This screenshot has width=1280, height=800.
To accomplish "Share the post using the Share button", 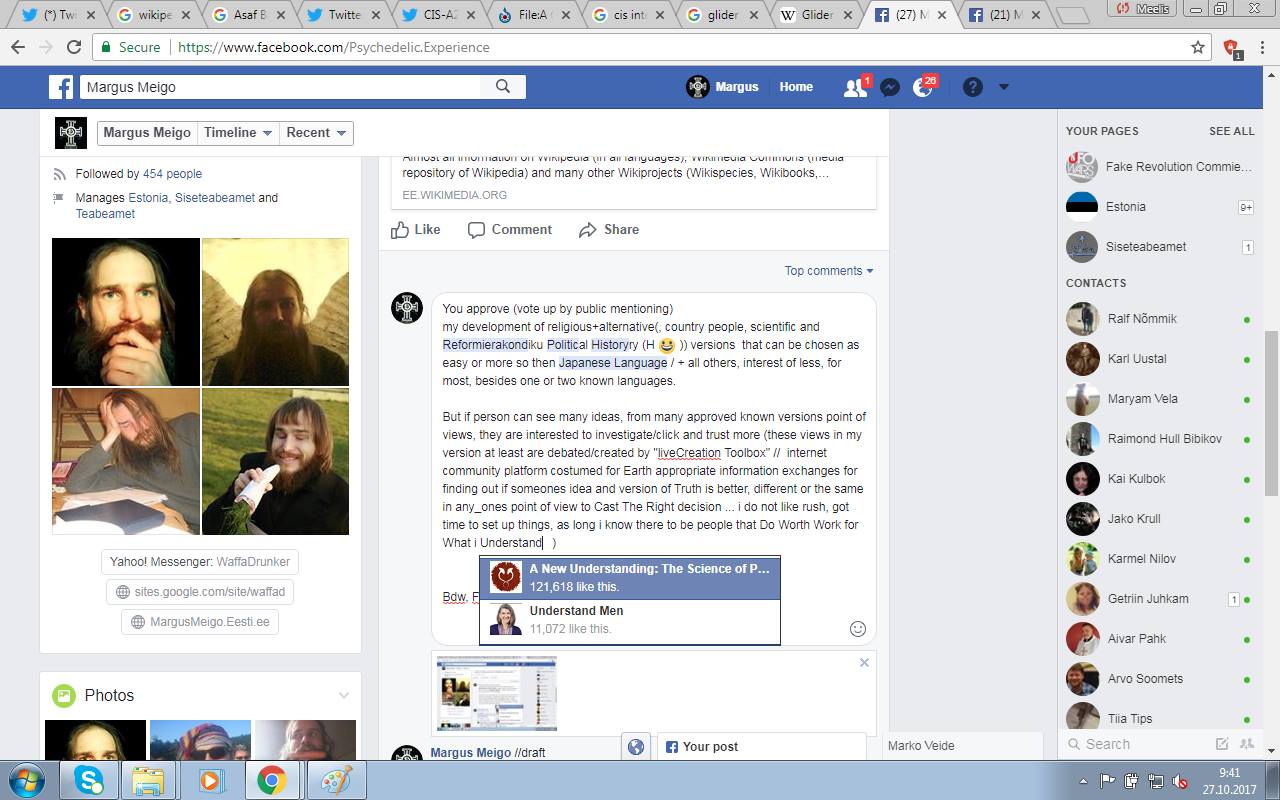I will 609,230.
